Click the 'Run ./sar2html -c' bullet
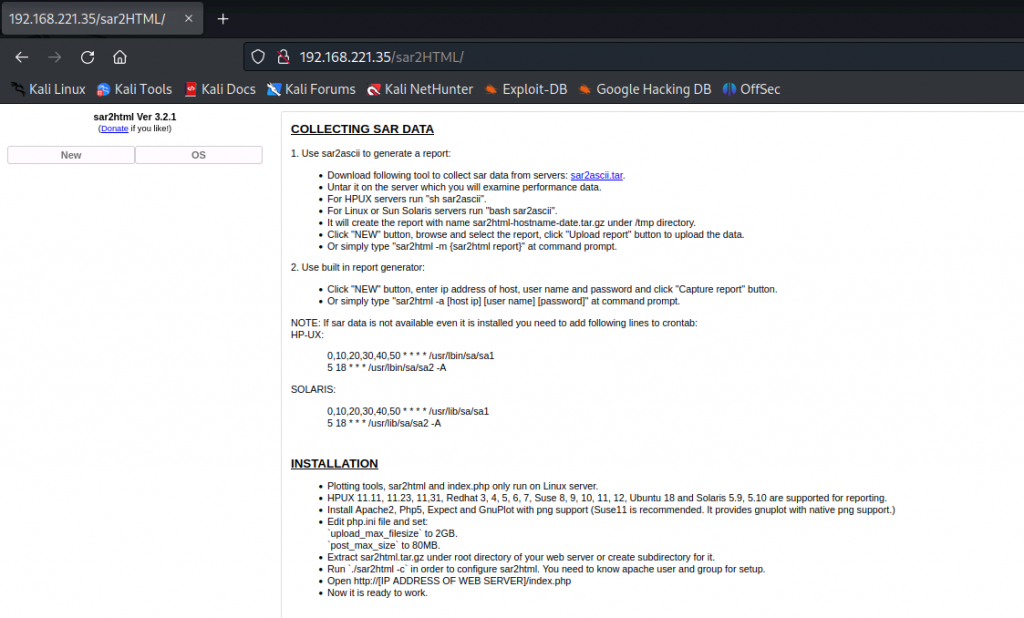The height and width of the screenshot is (618, 1024). (x=546, y=569)
